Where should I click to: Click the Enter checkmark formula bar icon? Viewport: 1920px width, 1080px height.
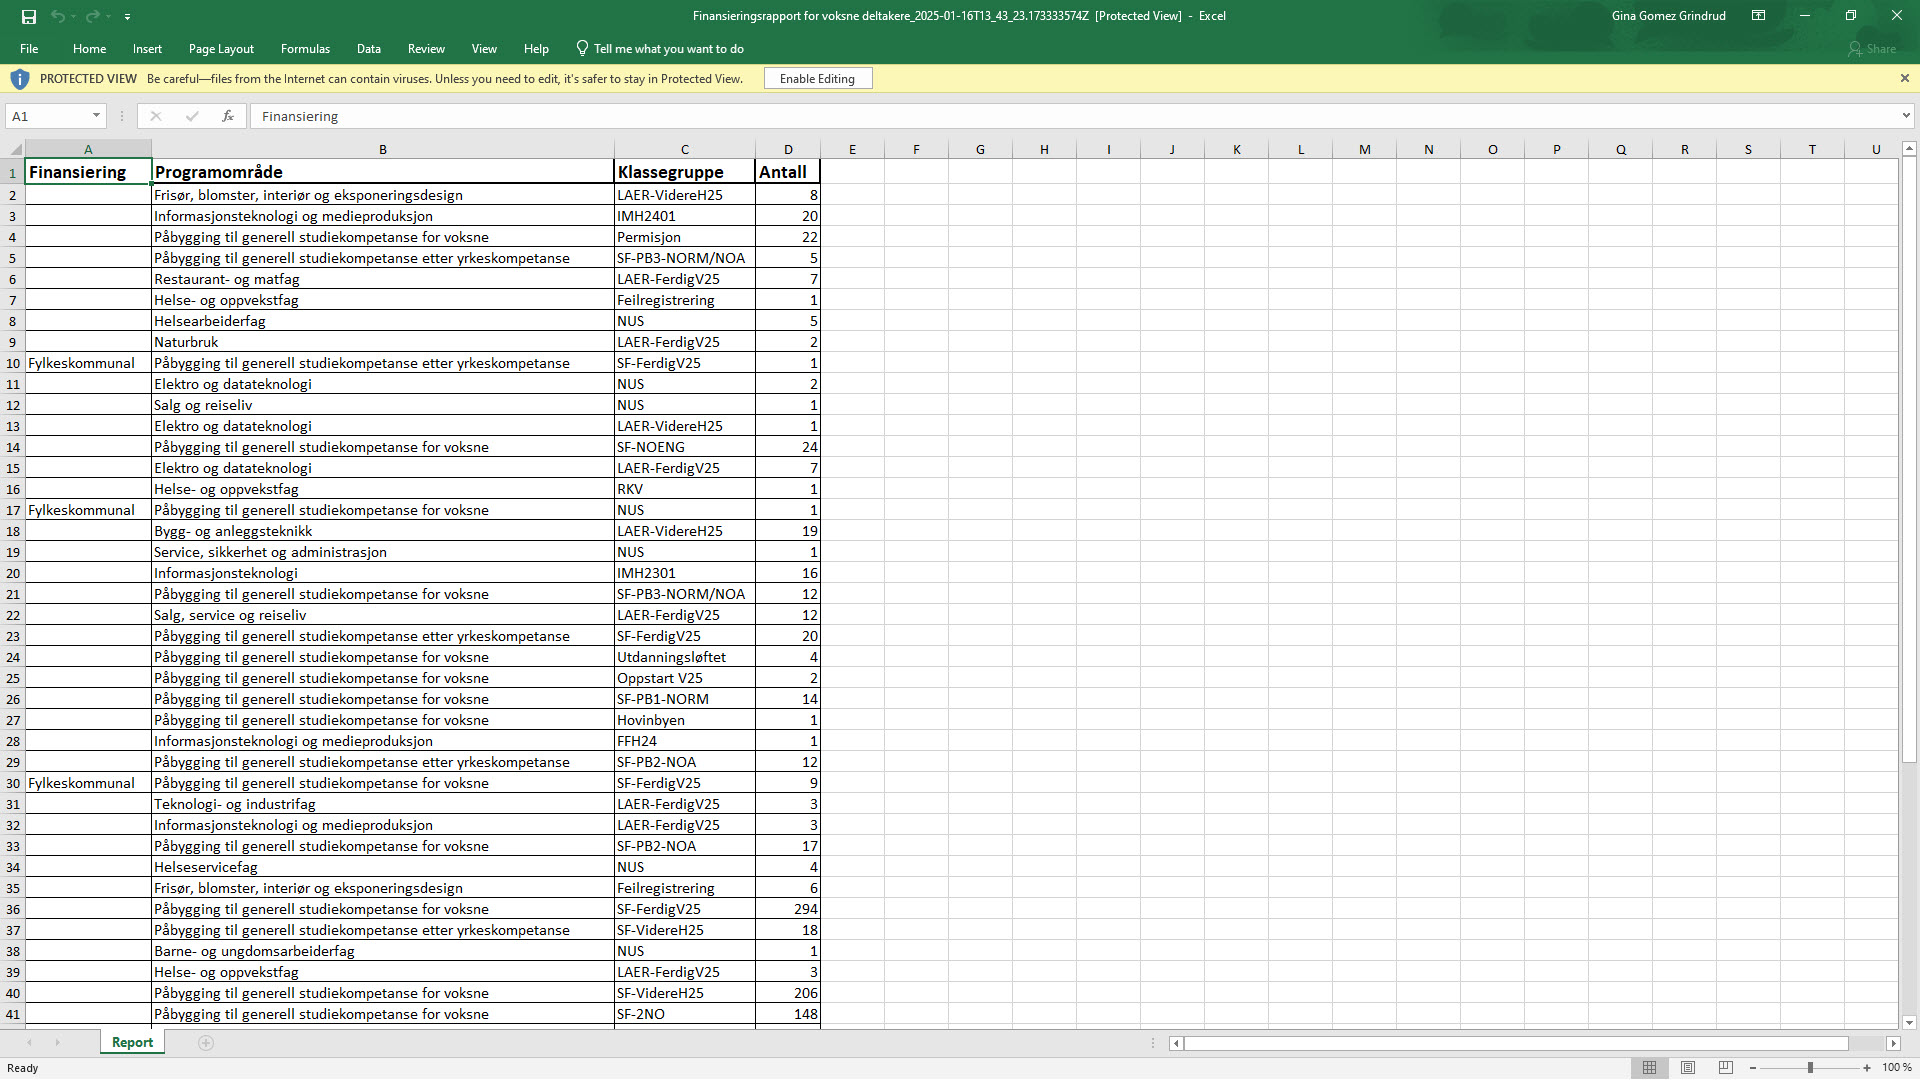(x=192, y=116)
